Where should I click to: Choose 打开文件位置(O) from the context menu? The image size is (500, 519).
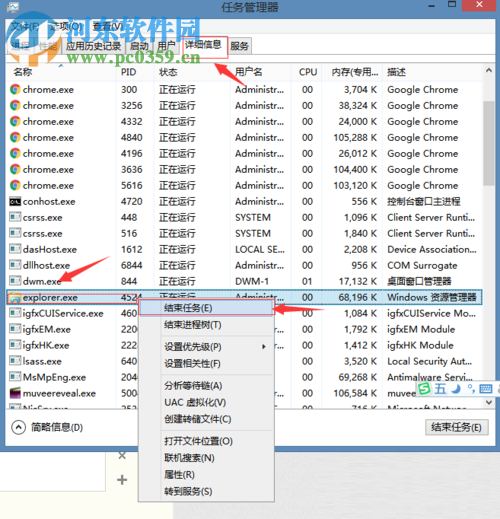tap(206, 441)
